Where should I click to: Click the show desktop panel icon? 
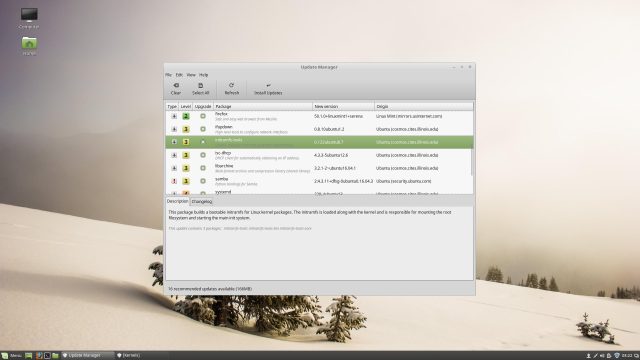[x=29, y=356]
